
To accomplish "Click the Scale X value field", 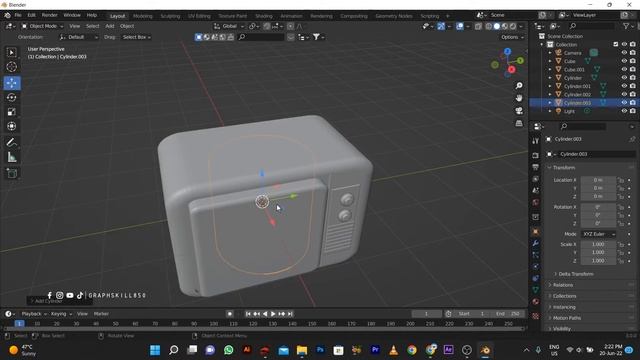I will coord(598,244).
